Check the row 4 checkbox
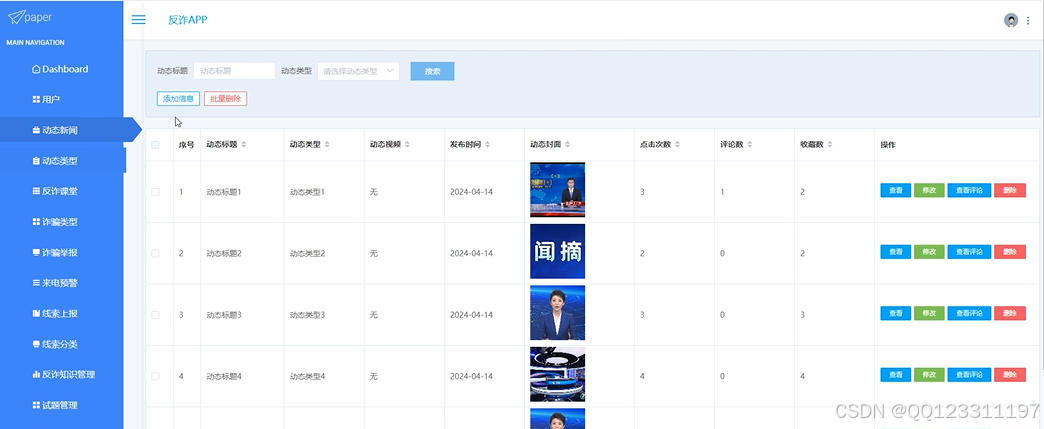The image size is (1044, 429). point(155,376)
